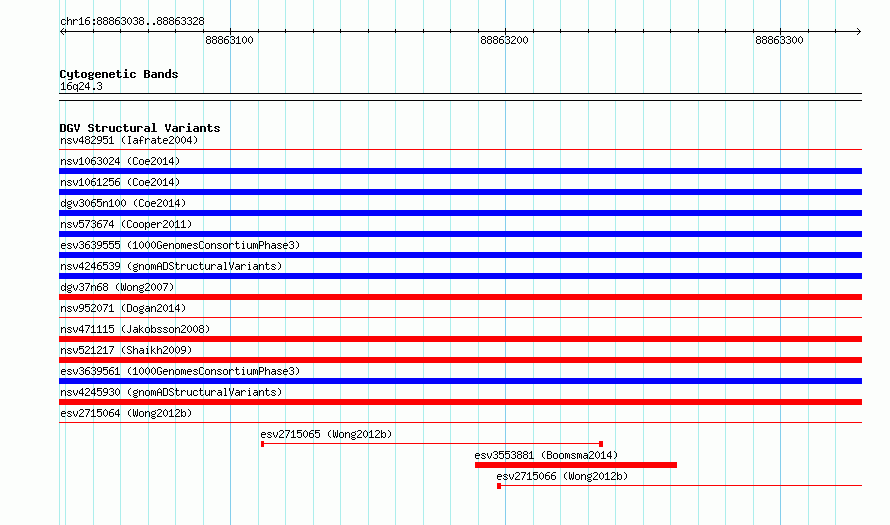Screen dimensions: 890x525
Task: Click the esv3553881 thick red bar
Action: [x=576, y=465]
